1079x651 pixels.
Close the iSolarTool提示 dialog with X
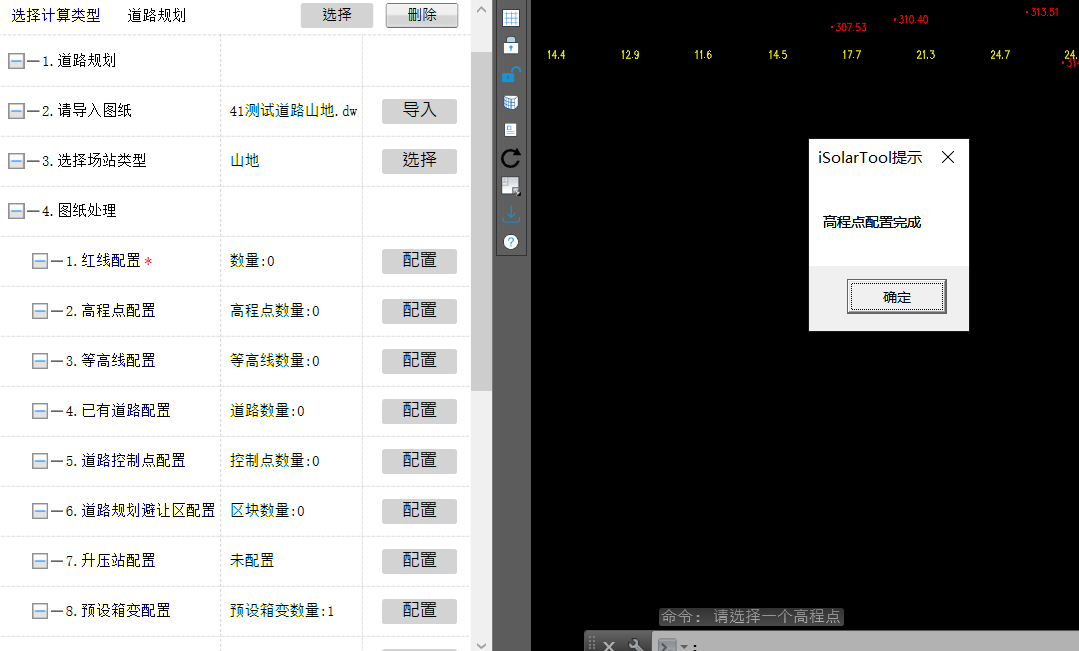tap(948, 157)
